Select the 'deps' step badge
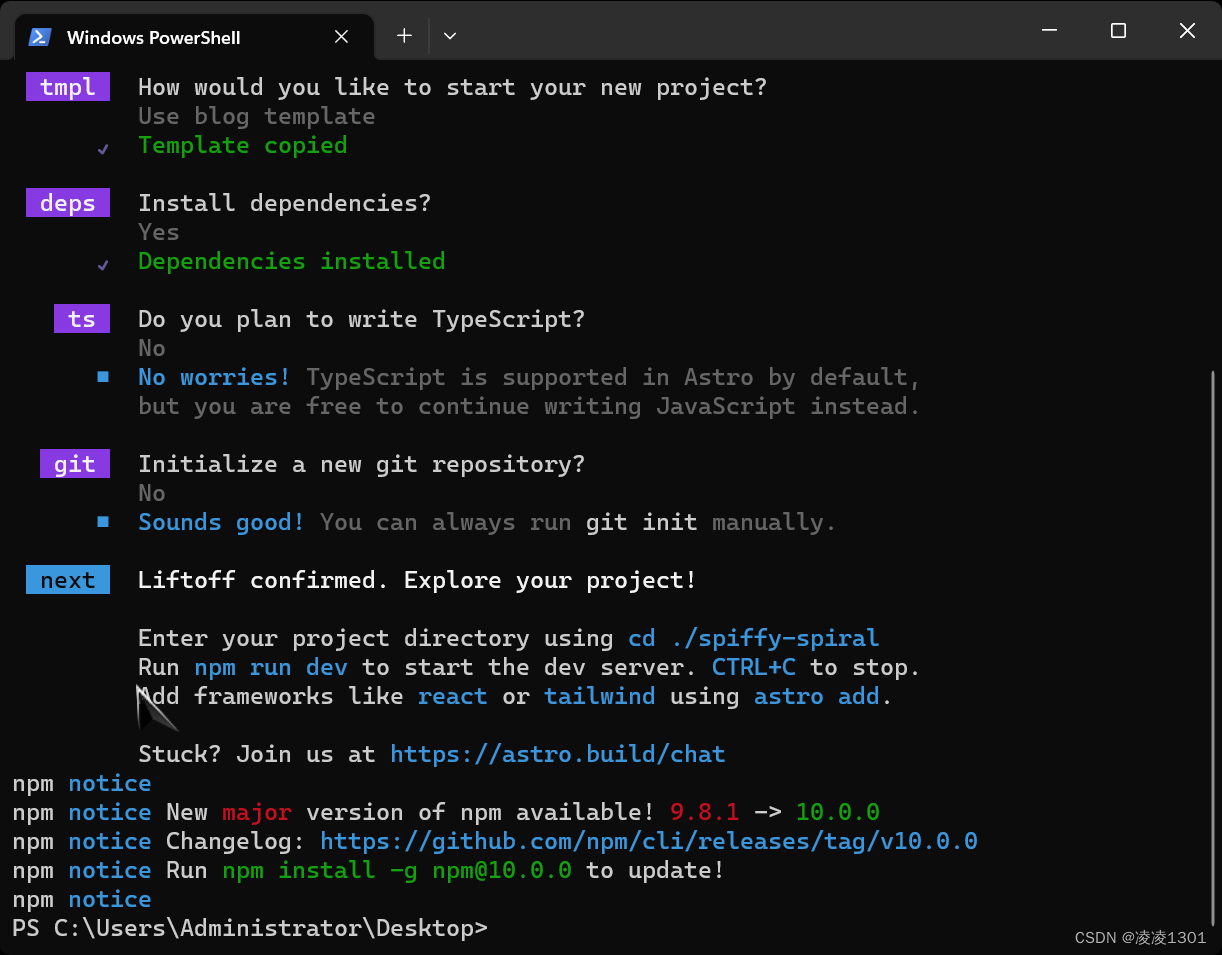 [67, 202]
